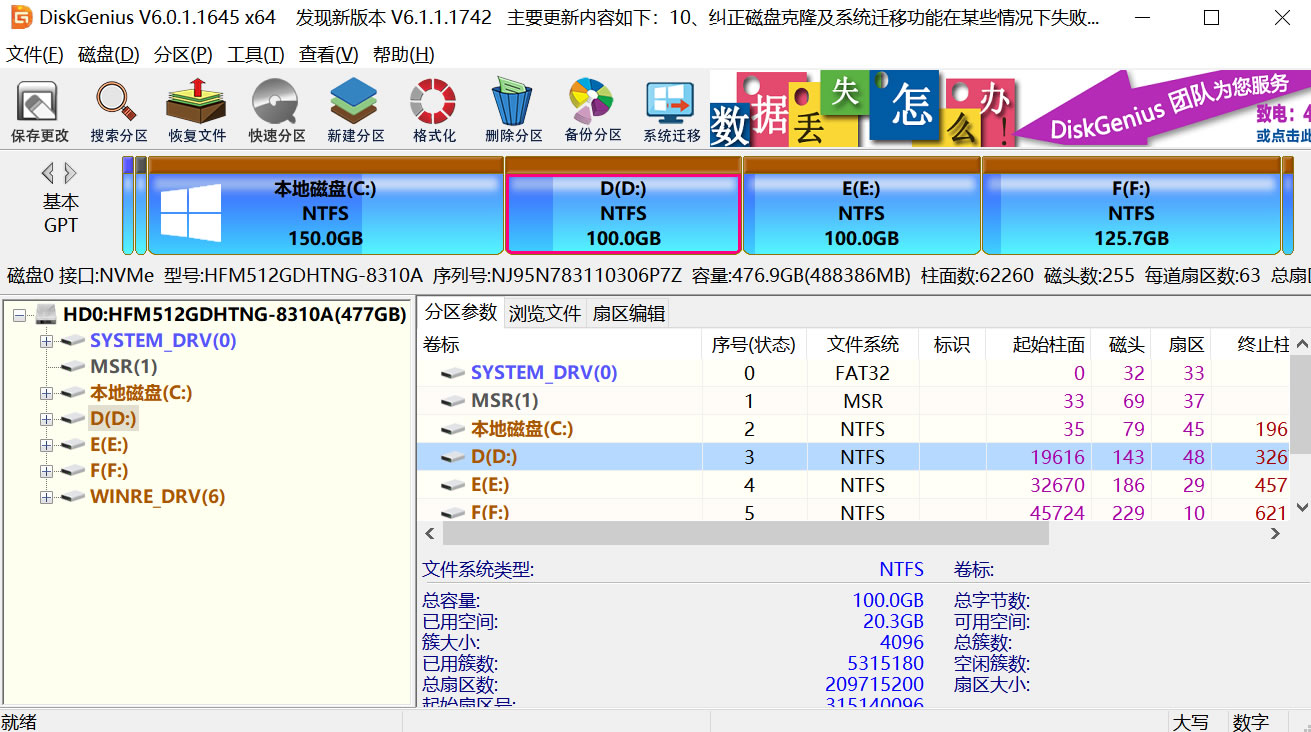Click the 格式化 format icon
This screenshot has height=732, width=1311.
point(434,110)
